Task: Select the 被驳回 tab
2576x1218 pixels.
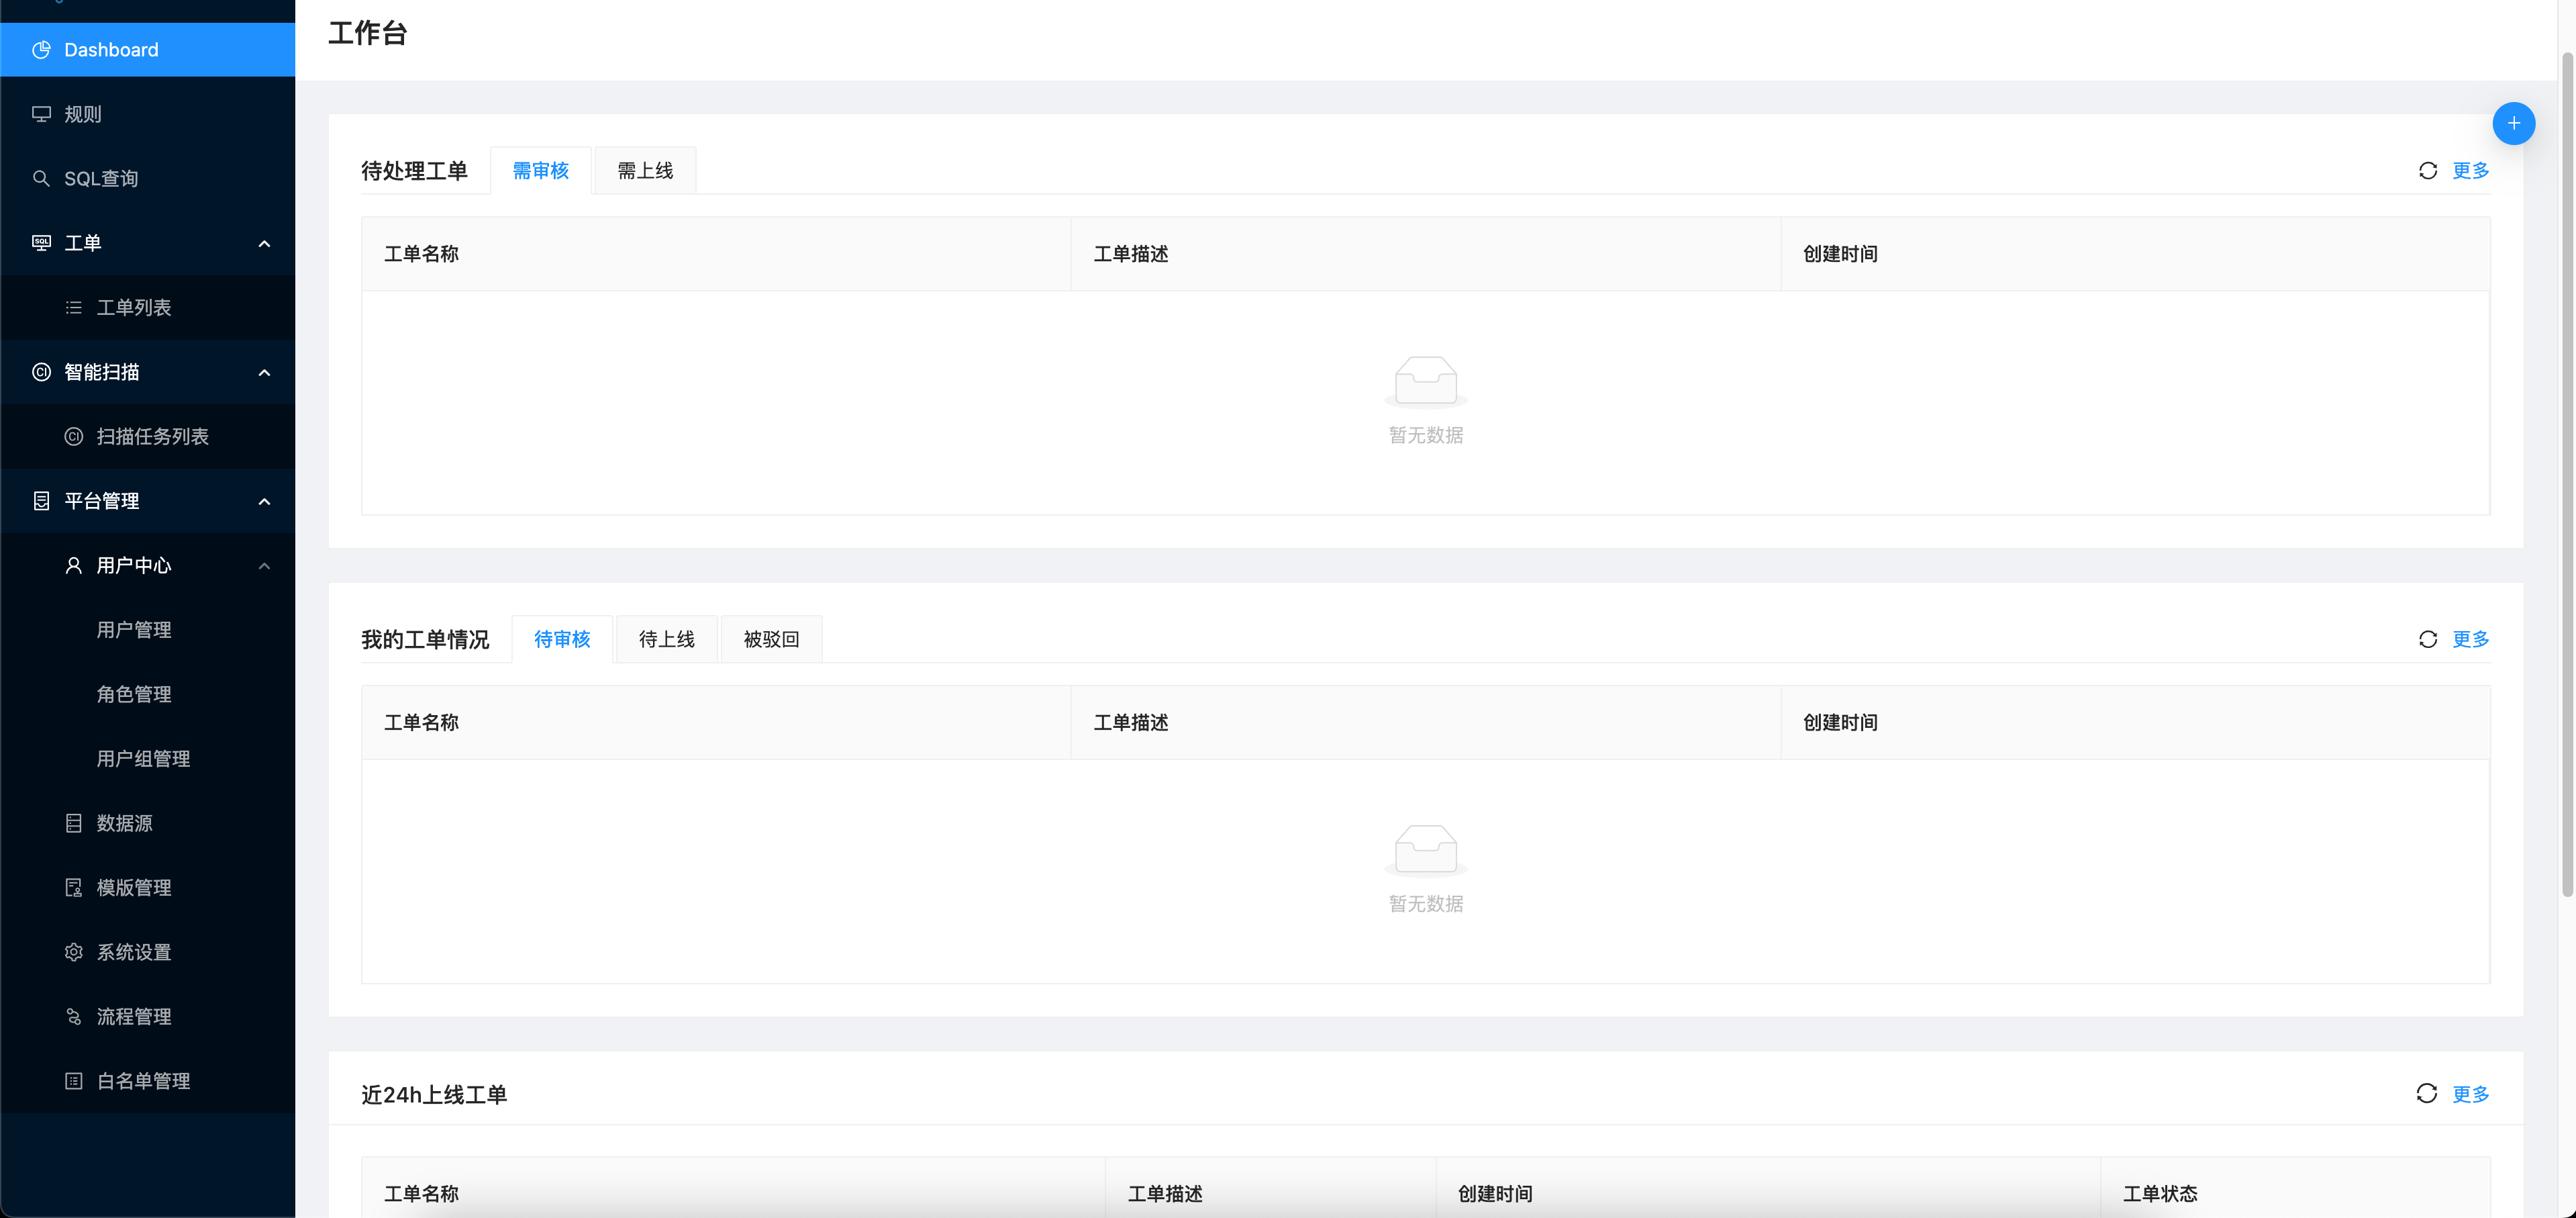Action: [x=771, y=640]
